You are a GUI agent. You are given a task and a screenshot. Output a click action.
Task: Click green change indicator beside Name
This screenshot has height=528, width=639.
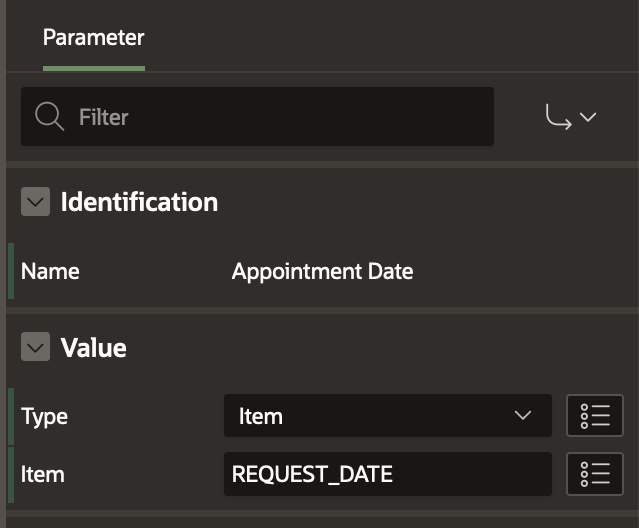[11, 271]
